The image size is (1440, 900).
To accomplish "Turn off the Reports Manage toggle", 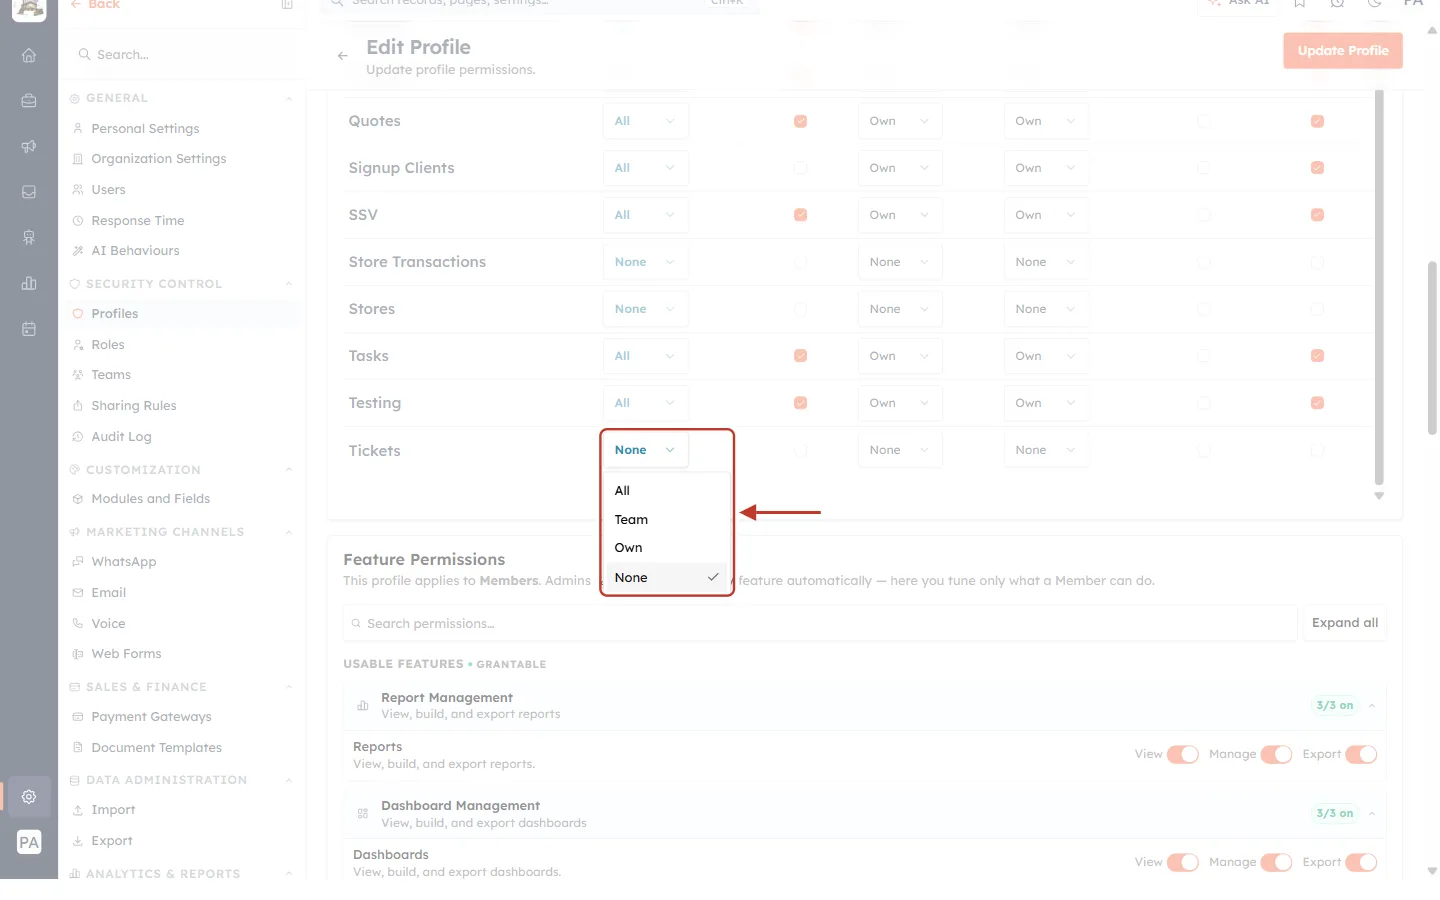I will coord(1276,755).
